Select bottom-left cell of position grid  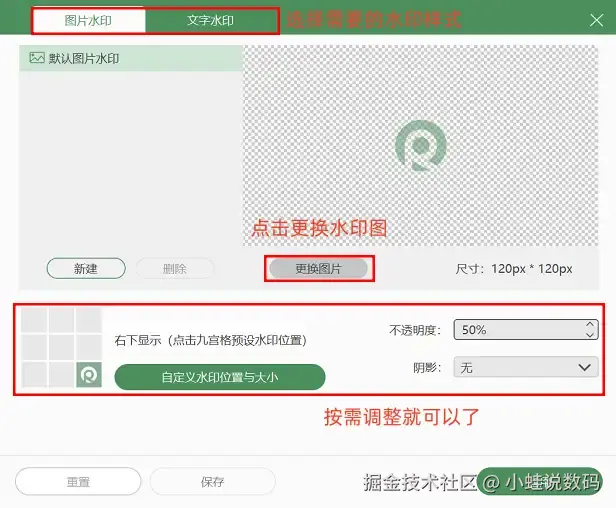34,374
